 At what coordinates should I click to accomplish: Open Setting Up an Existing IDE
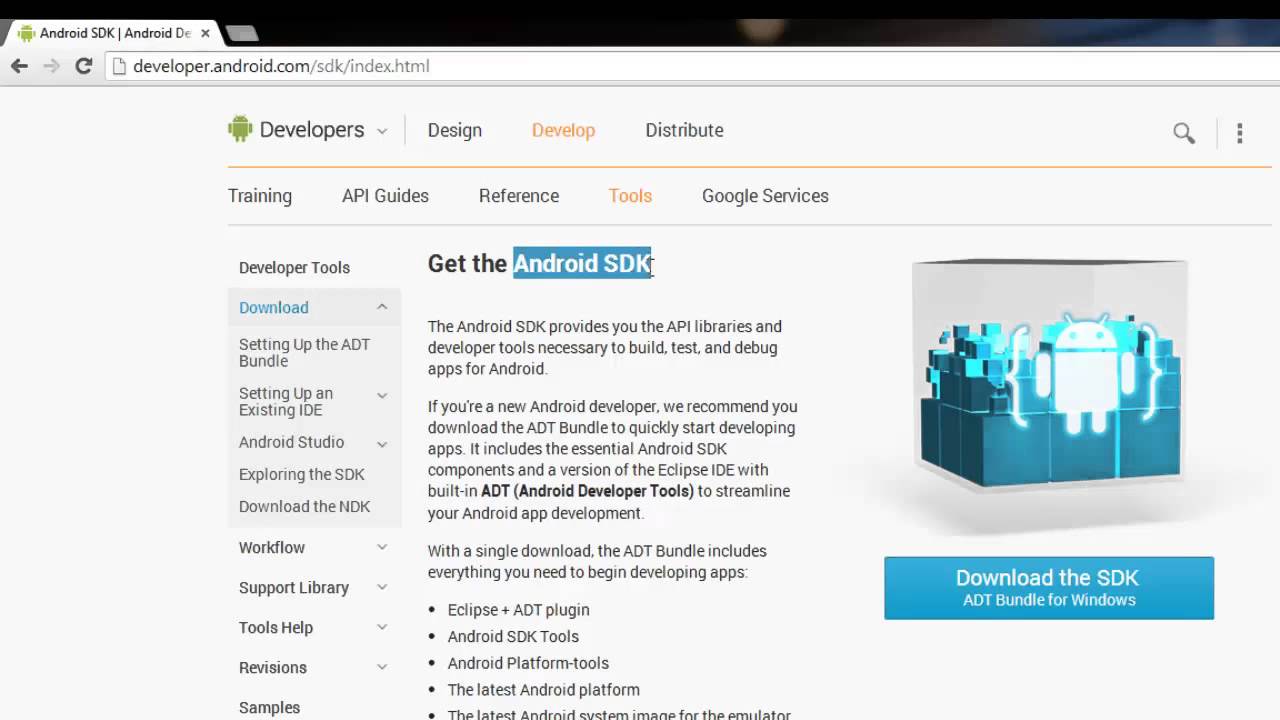pyautogui.click(x=286, y=401)
